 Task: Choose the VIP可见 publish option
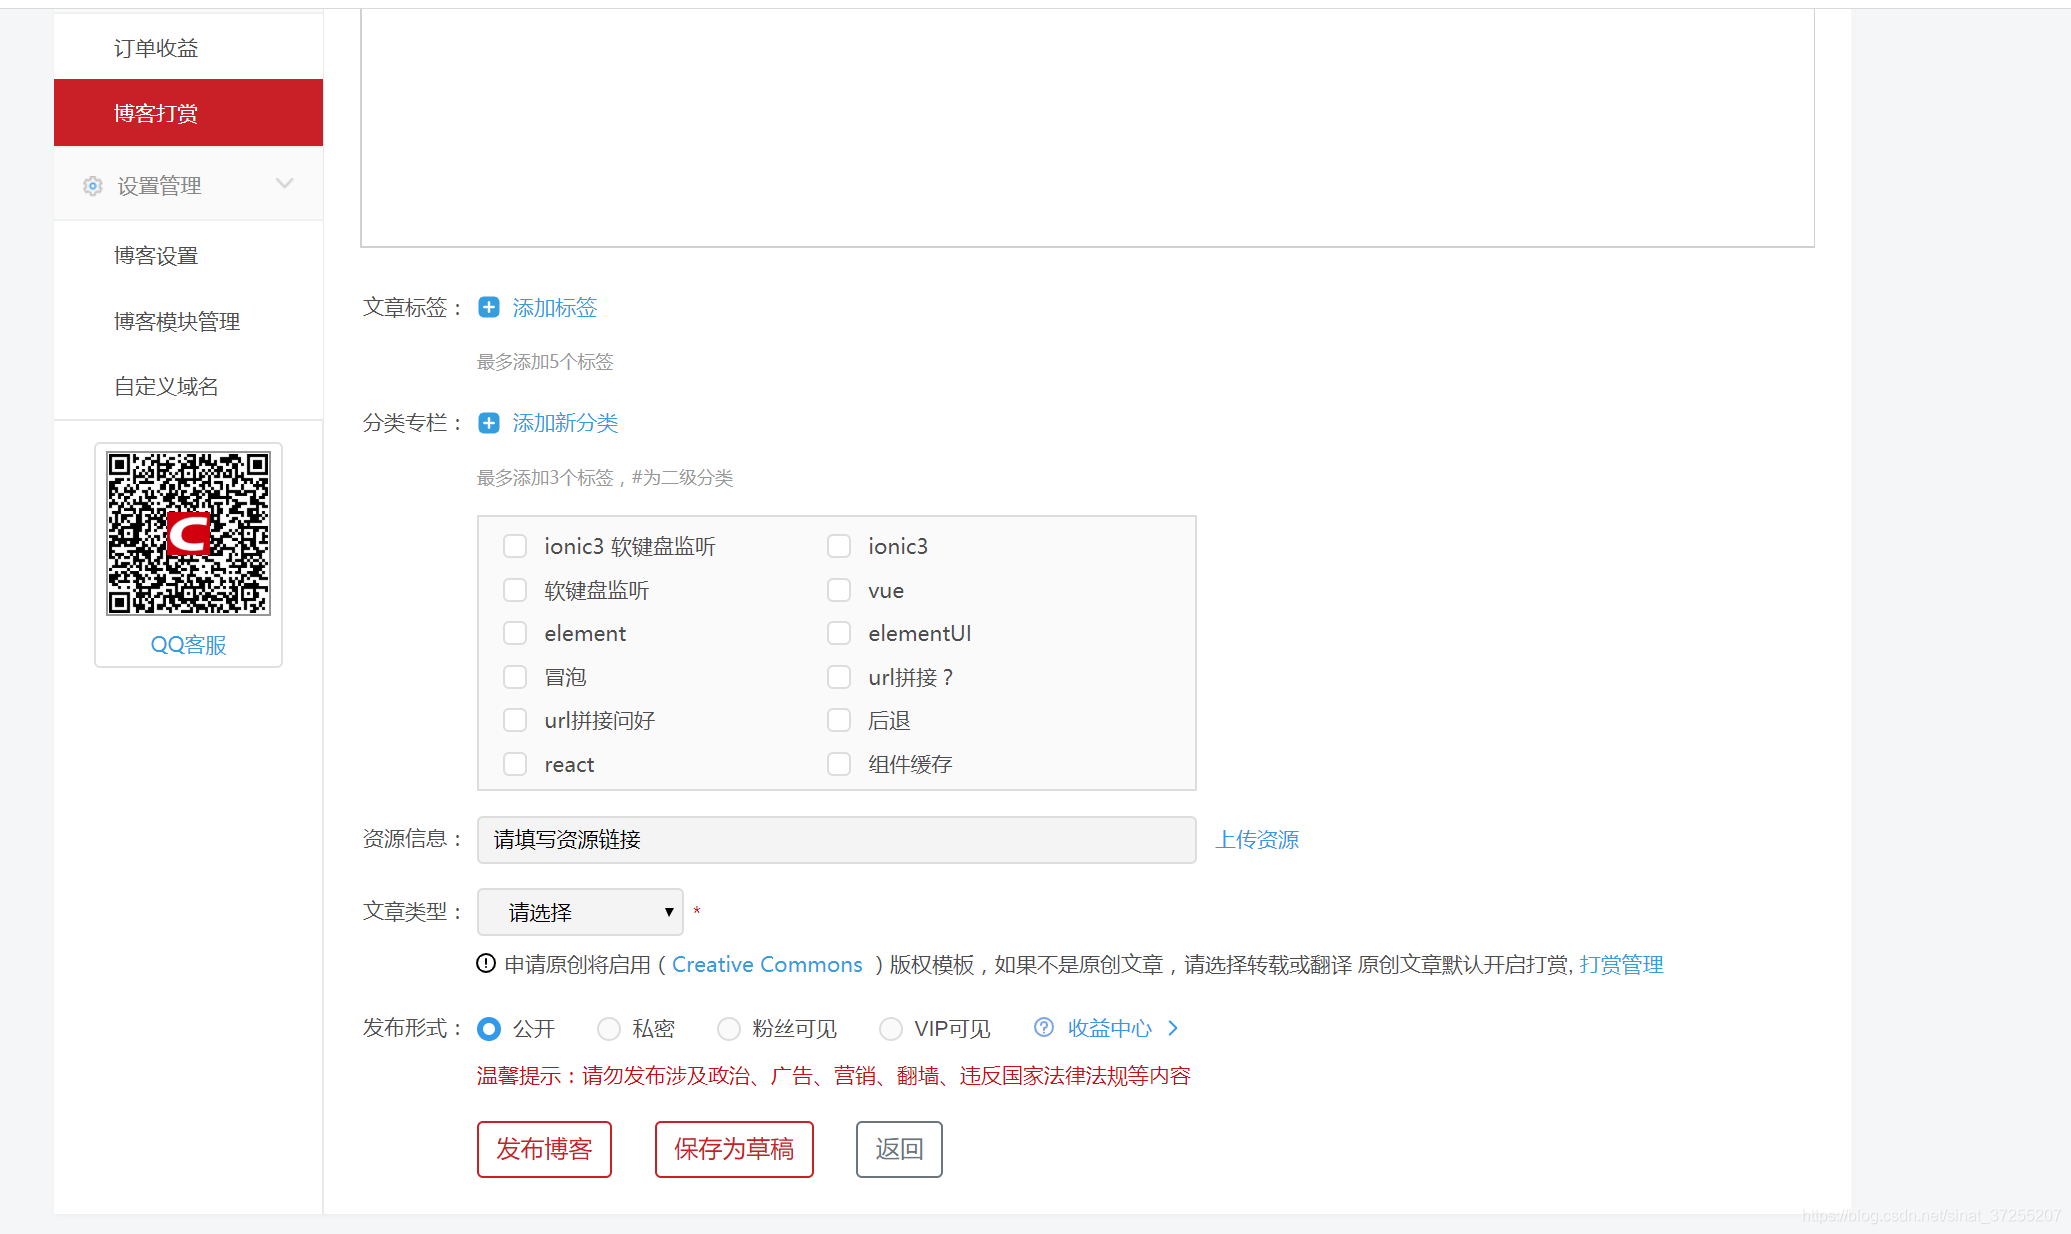pyautogui.click(x=890, y=1028)
